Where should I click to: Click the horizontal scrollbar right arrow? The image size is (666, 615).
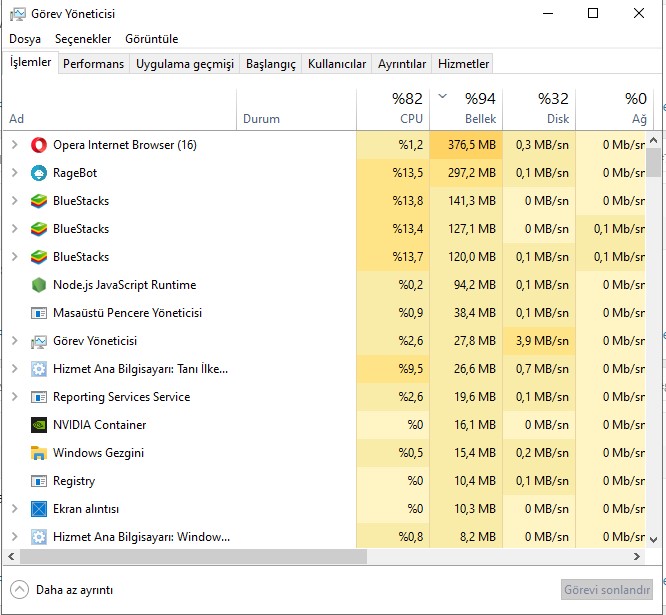click(x=637, y=556)
